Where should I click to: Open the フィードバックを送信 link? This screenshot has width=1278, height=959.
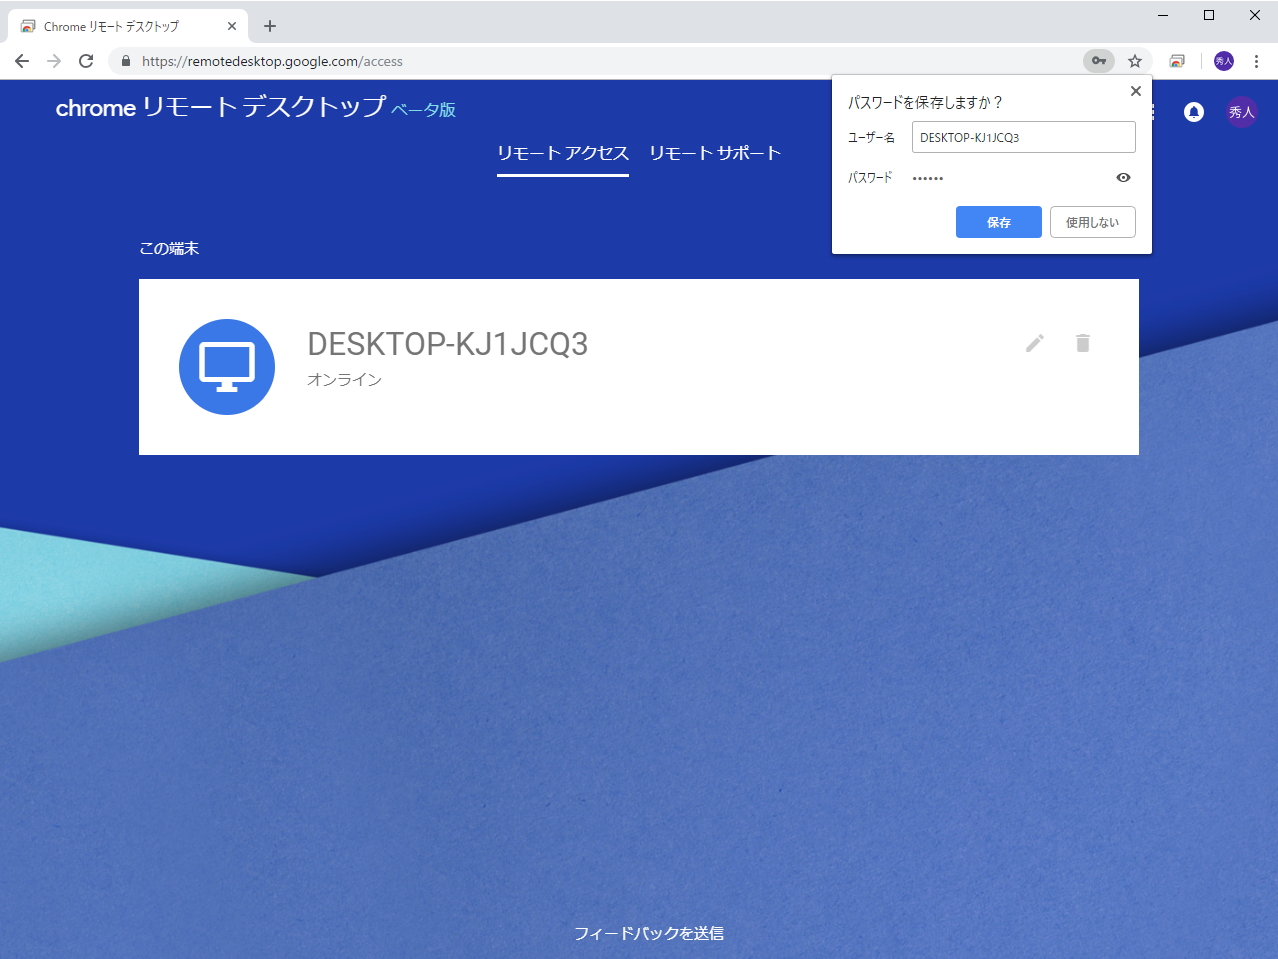(x=649, y=933)
